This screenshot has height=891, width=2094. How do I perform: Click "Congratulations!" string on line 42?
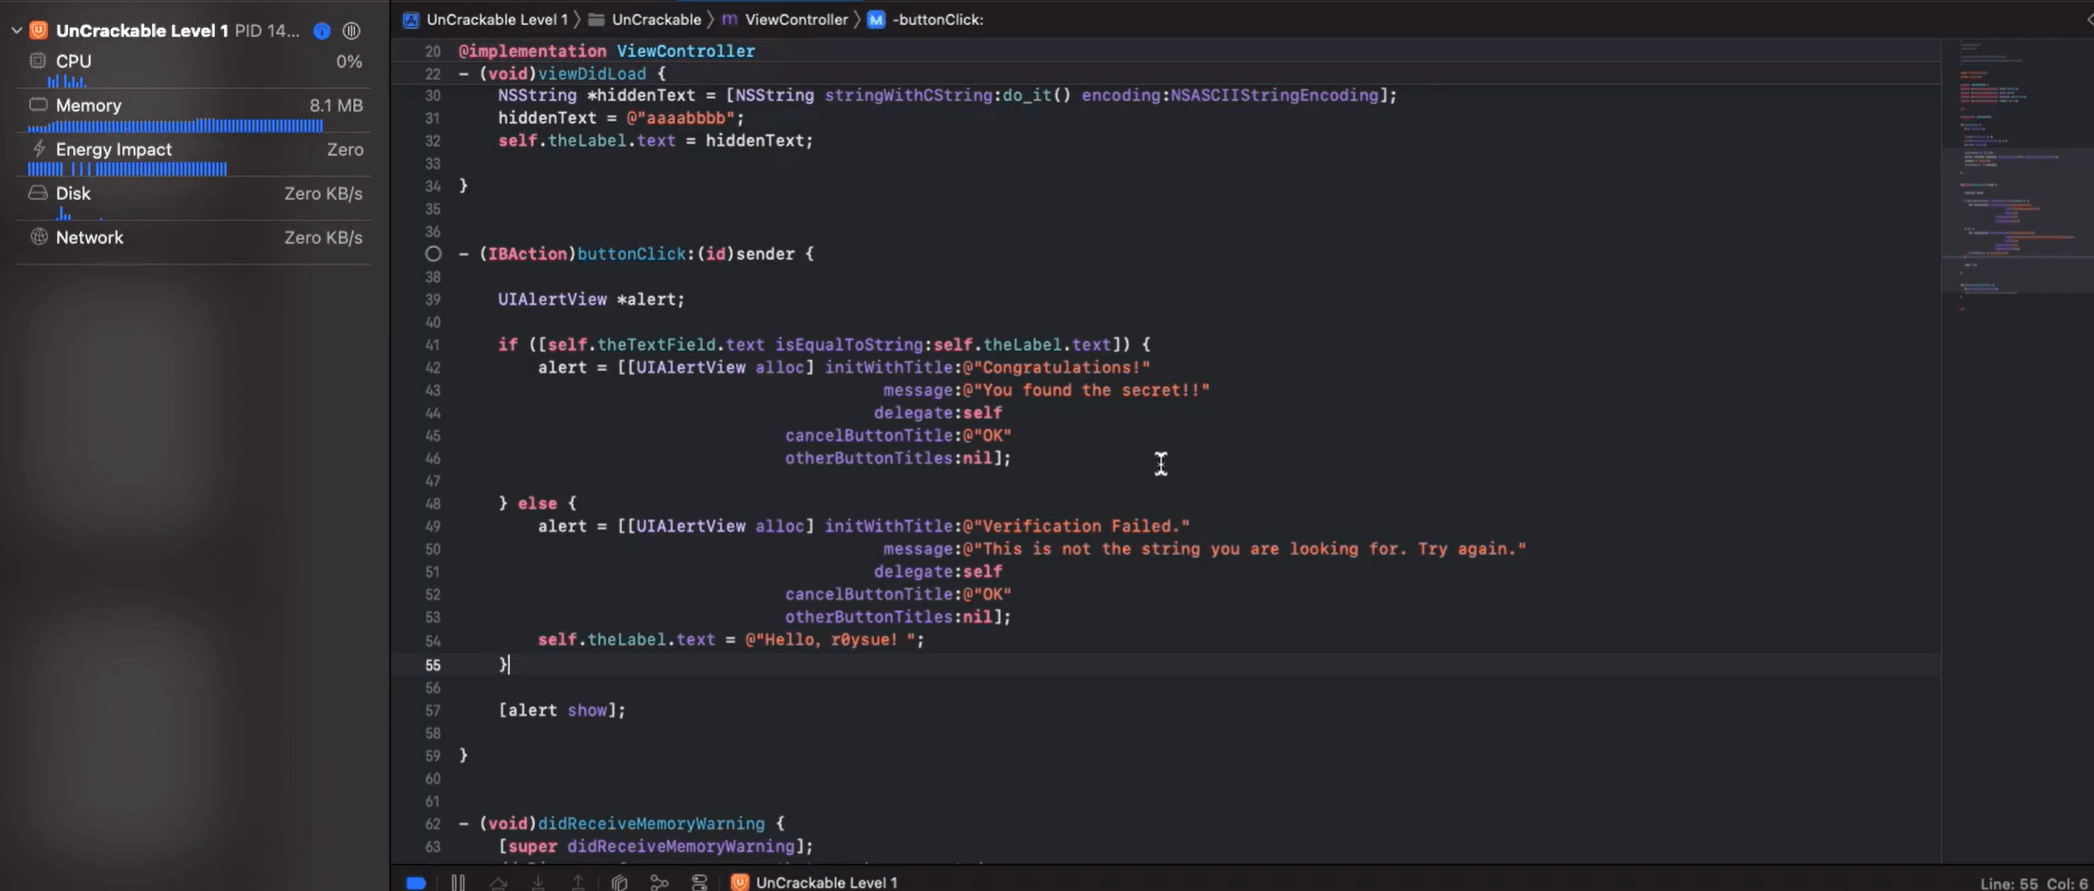(x=1056, y=368)
